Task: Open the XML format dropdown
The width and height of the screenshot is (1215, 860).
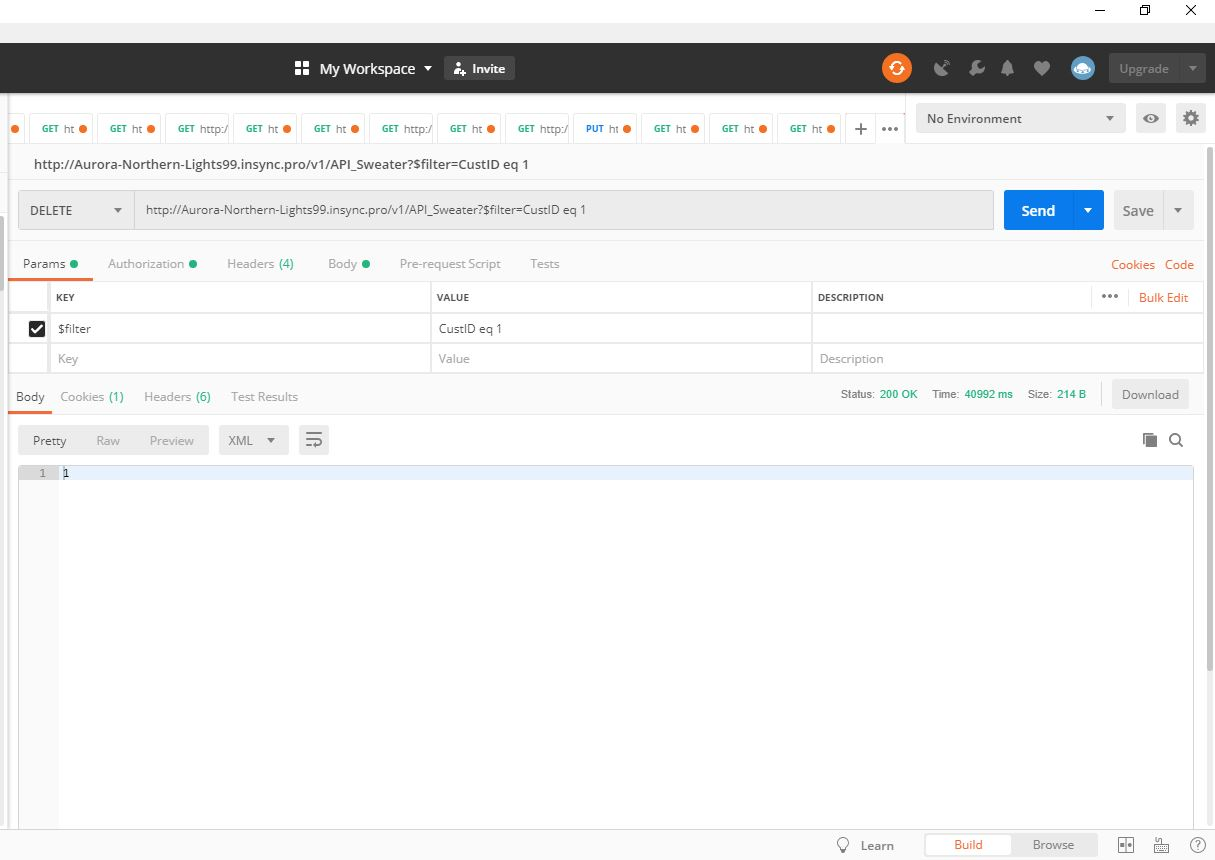Action: click(x=253, y=440)
